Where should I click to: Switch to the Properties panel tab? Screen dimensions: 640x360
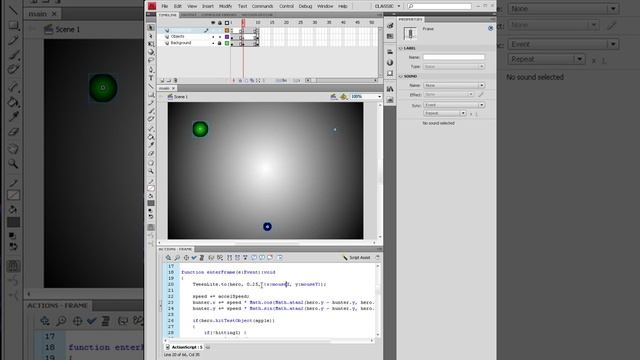[x=411, y=20]
